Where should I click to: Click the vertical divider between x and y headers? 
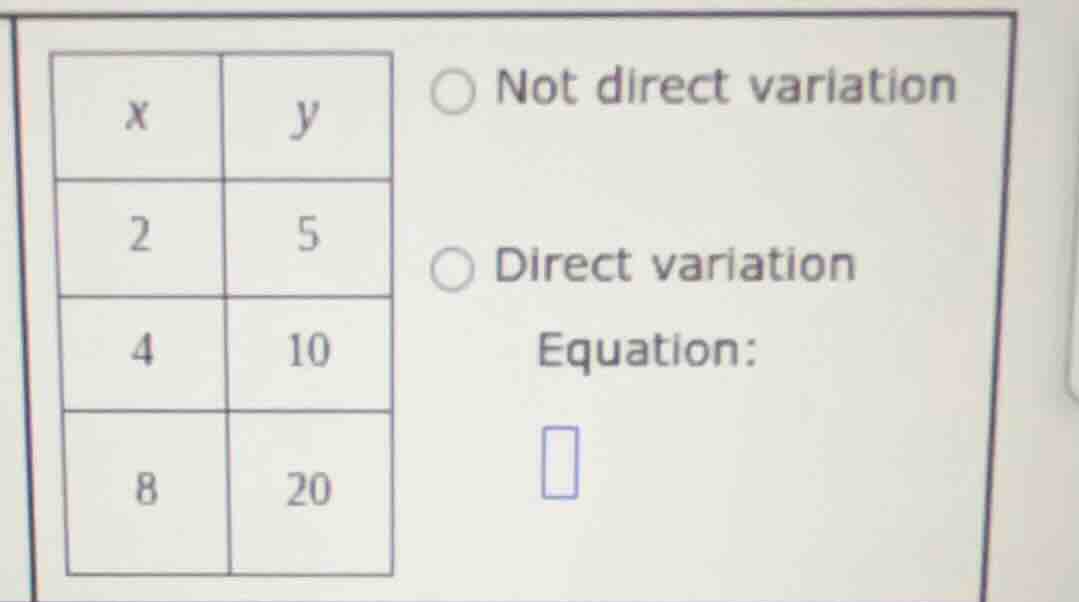pyautogui.click(x=224, y=117)
